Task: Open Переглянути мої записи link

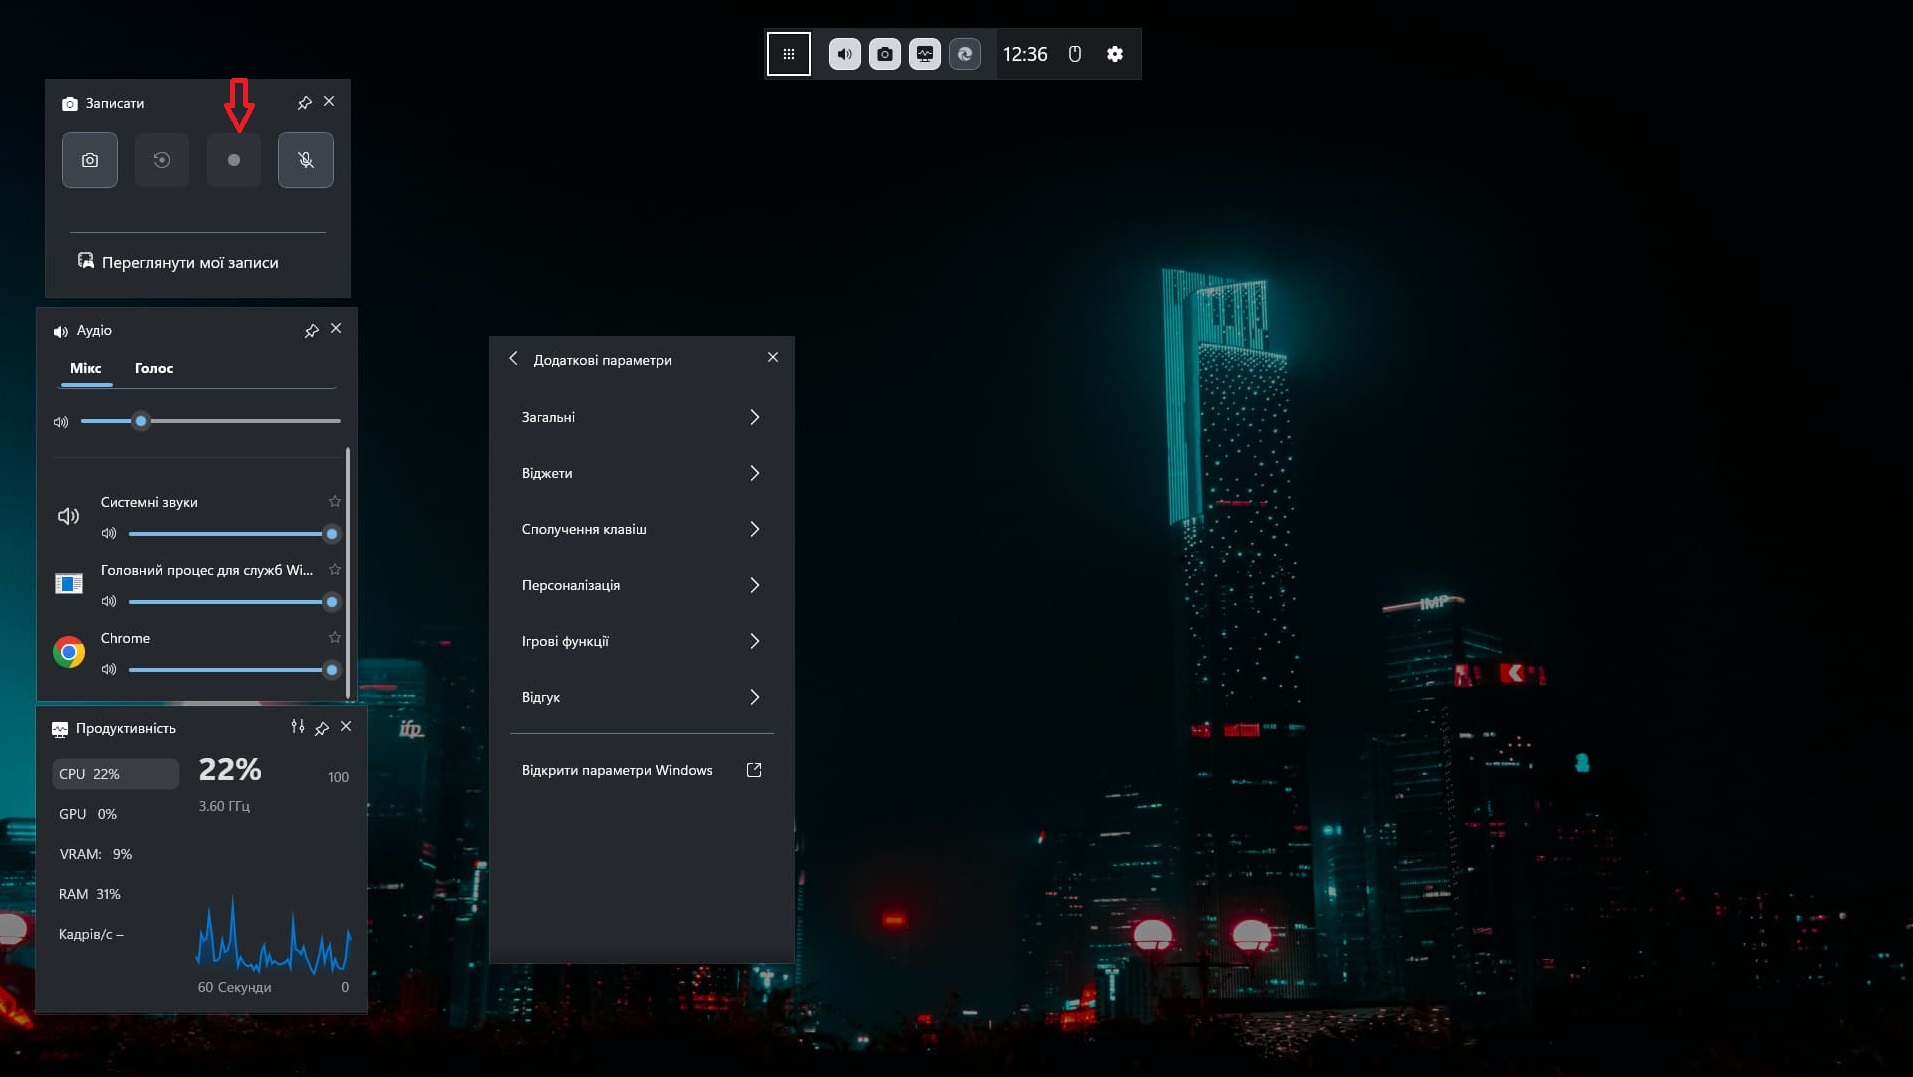Action: [190, 262]
